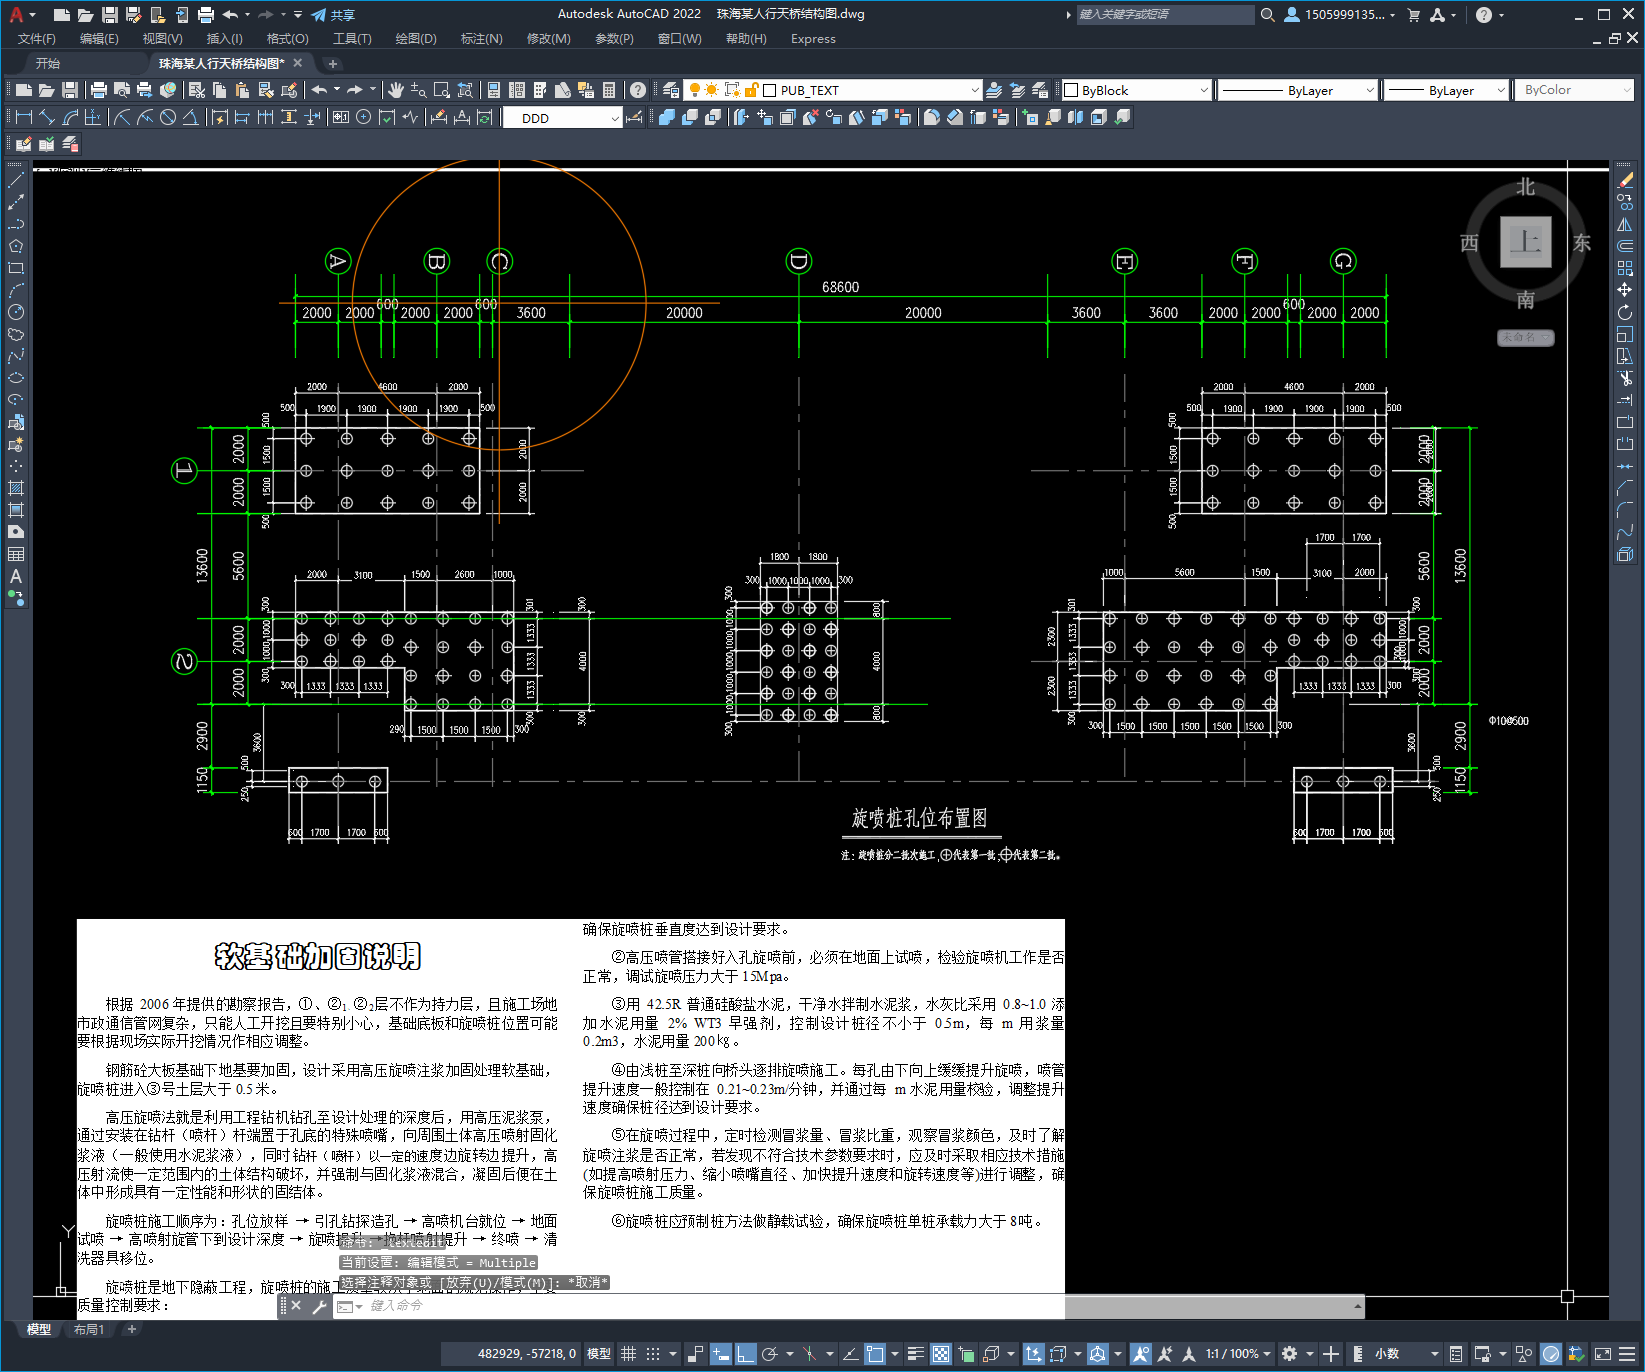
Task: Click the PUB_TEXT layer color swatch
Action: 769,90
